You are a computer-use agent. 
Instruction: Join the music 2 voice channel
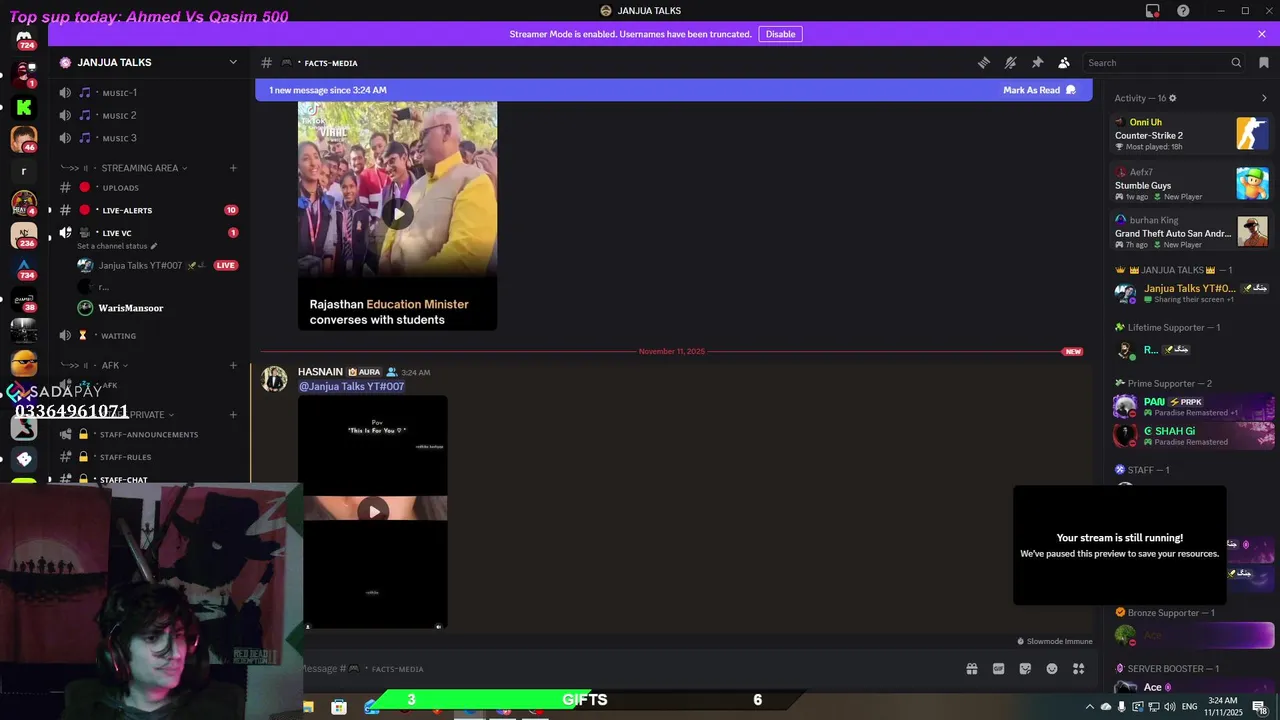tap(150, 115)
